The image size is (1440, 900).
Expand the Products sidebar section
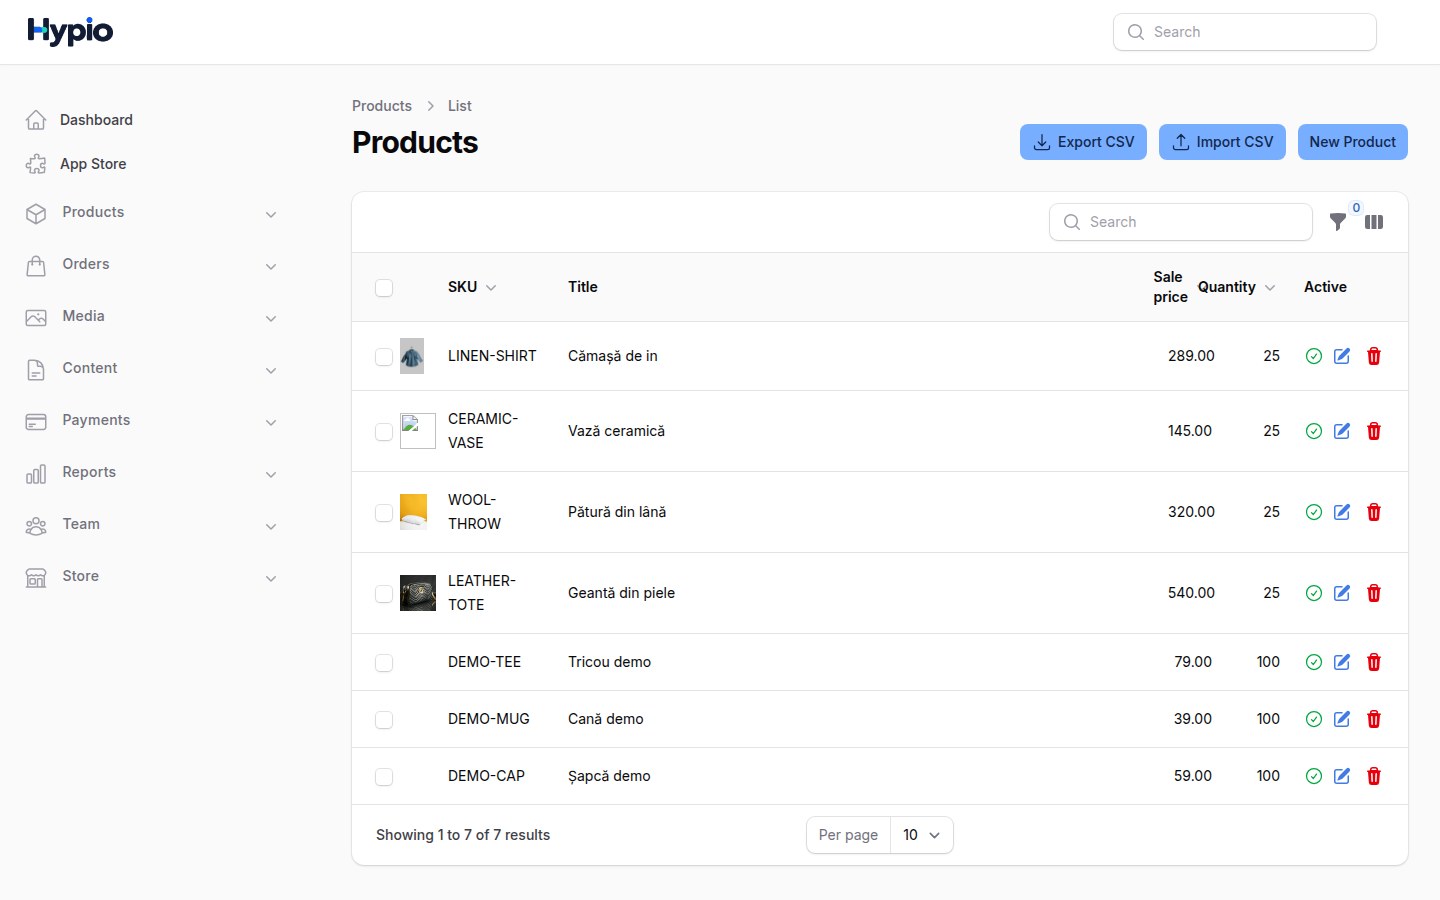[x=152, y=213]
